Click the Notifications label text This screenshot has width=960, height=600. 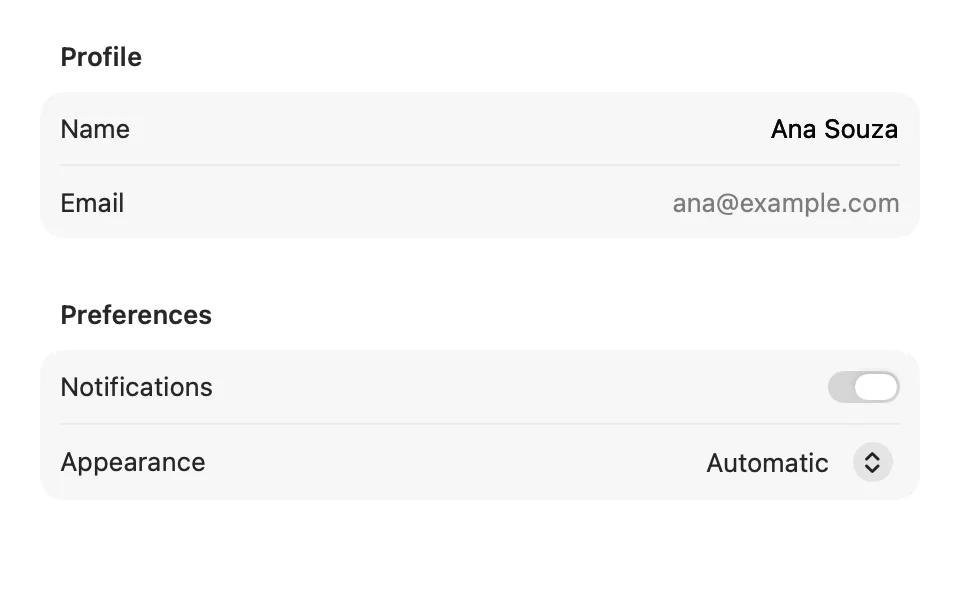coord(137,387)
